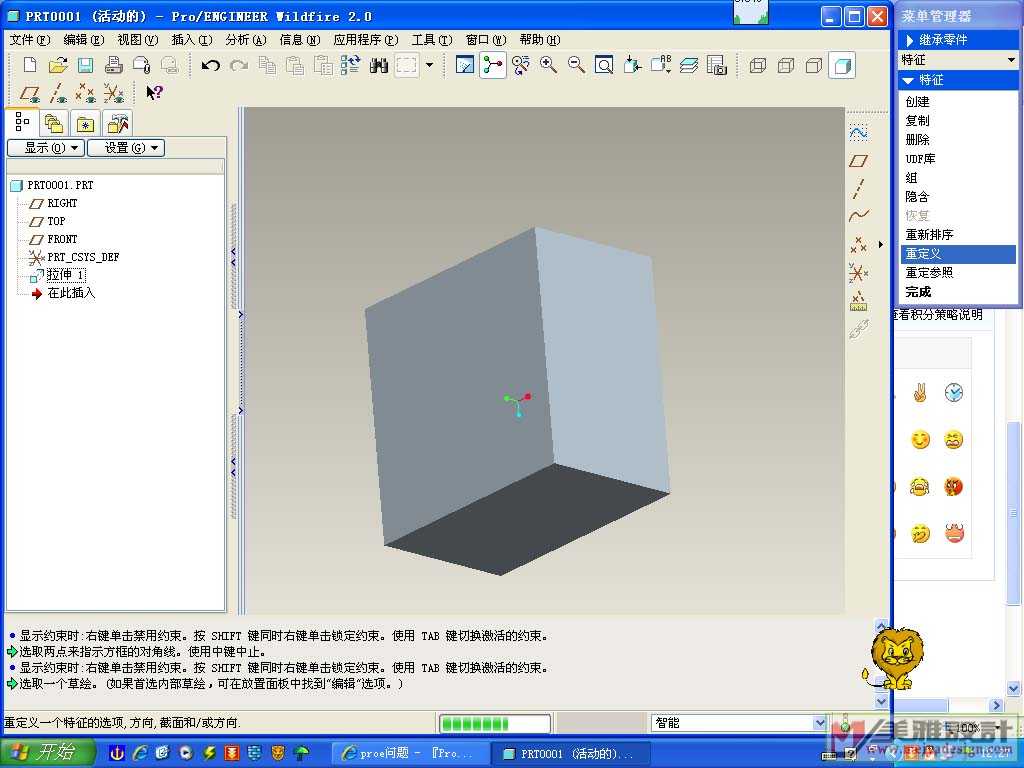Save the part with the floppy disk icon
The width and height of the screenshot is (1024, 768).
(86, 66)
